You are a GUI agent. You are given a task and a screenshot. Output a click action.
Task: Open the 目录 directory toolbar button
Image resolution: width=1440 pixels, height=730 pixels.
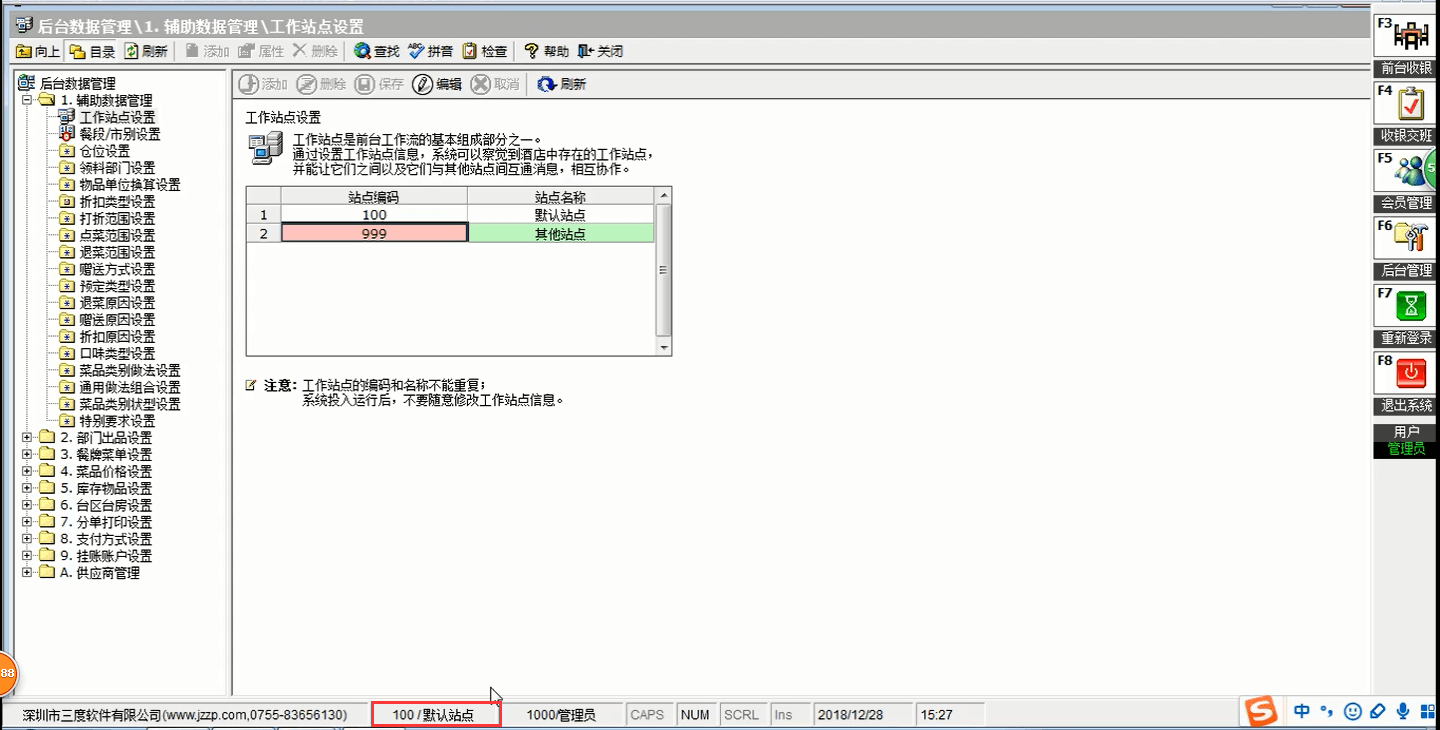click(x=93, y=51)
